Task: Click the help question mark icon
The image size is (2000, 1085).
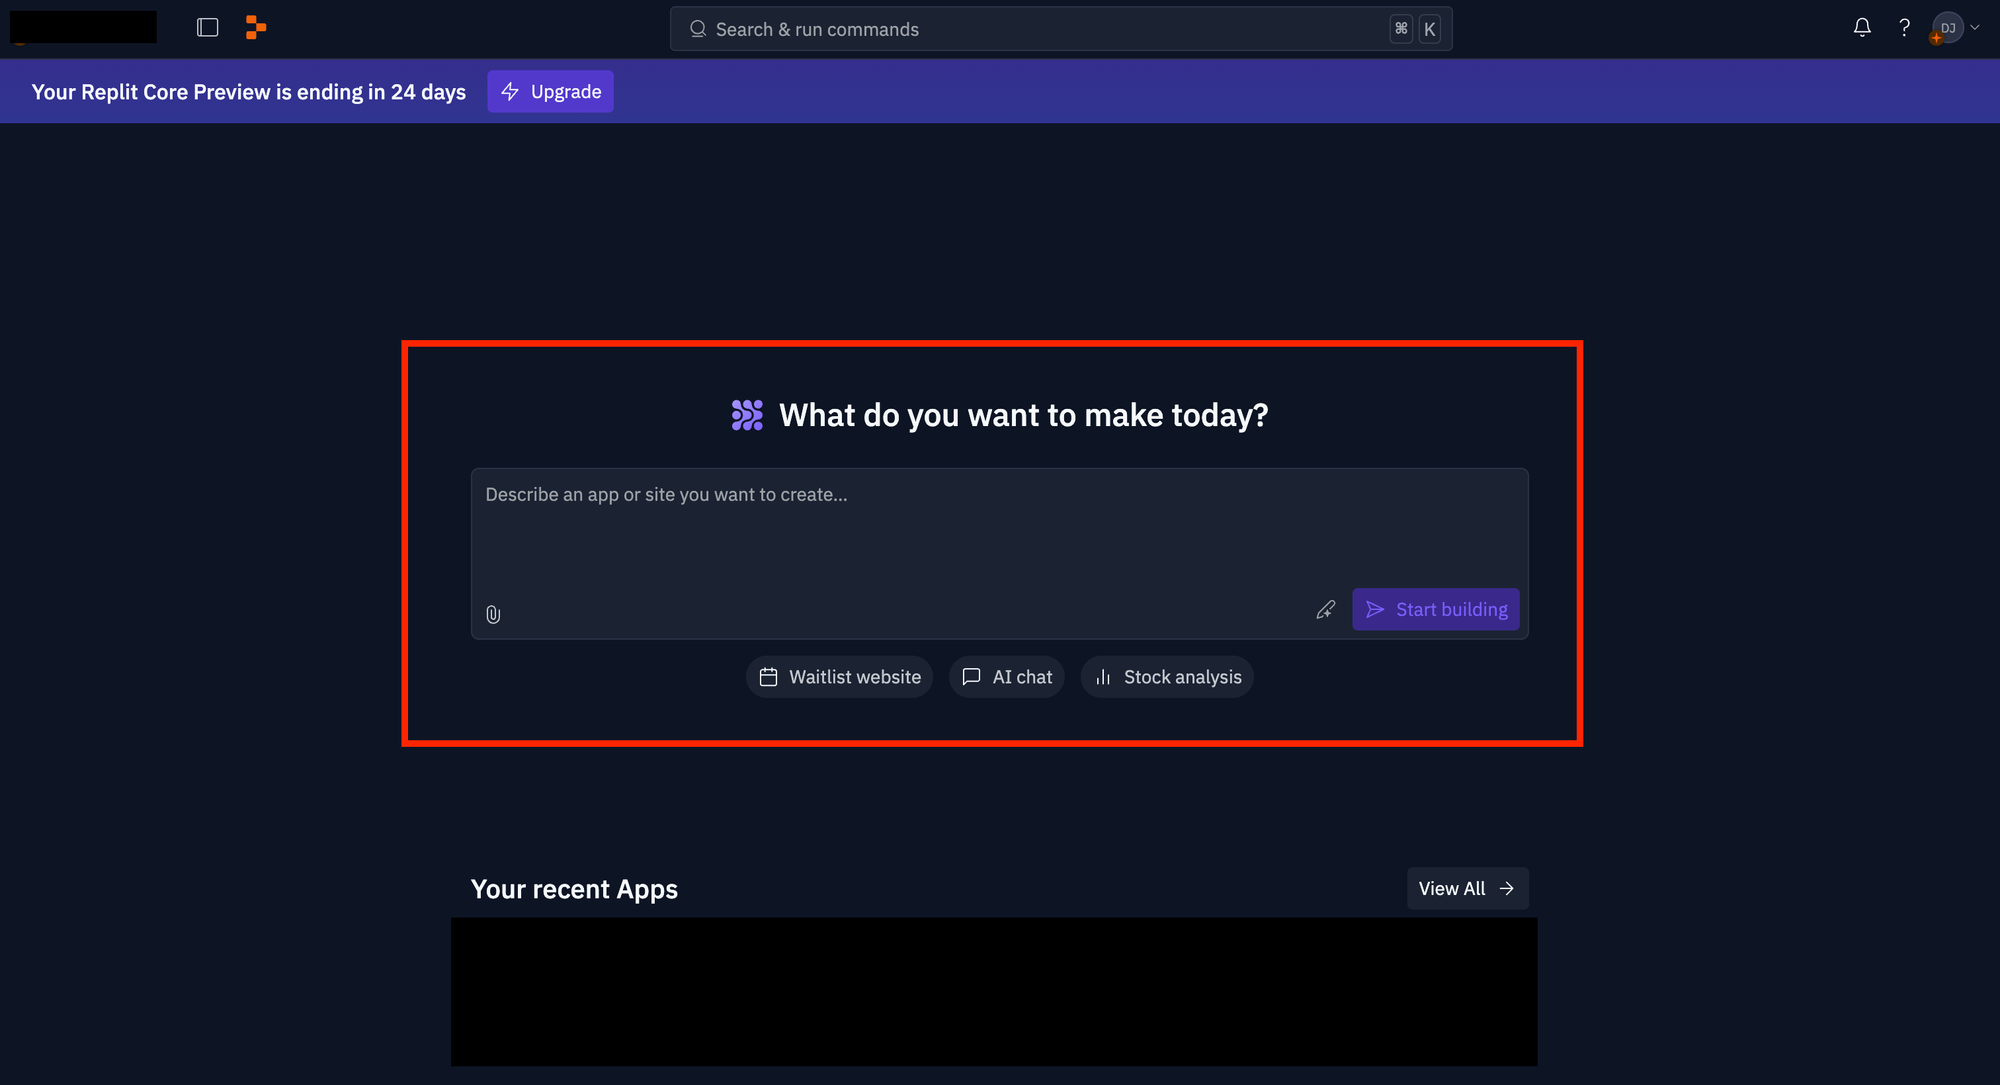Action: (x=1904, y=28)
